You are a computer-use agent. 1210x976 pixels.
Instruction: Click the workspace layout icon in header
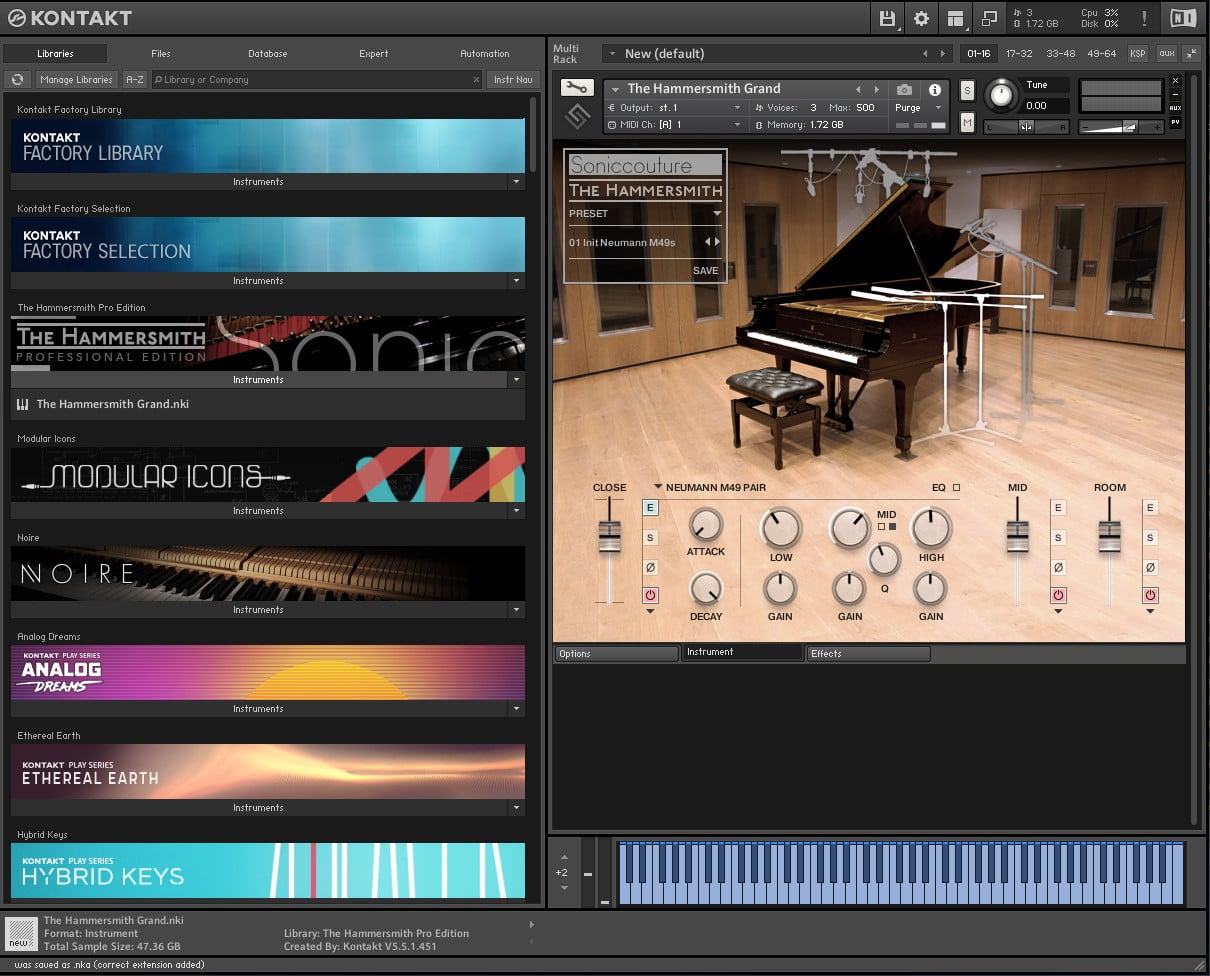pos(955,18)
